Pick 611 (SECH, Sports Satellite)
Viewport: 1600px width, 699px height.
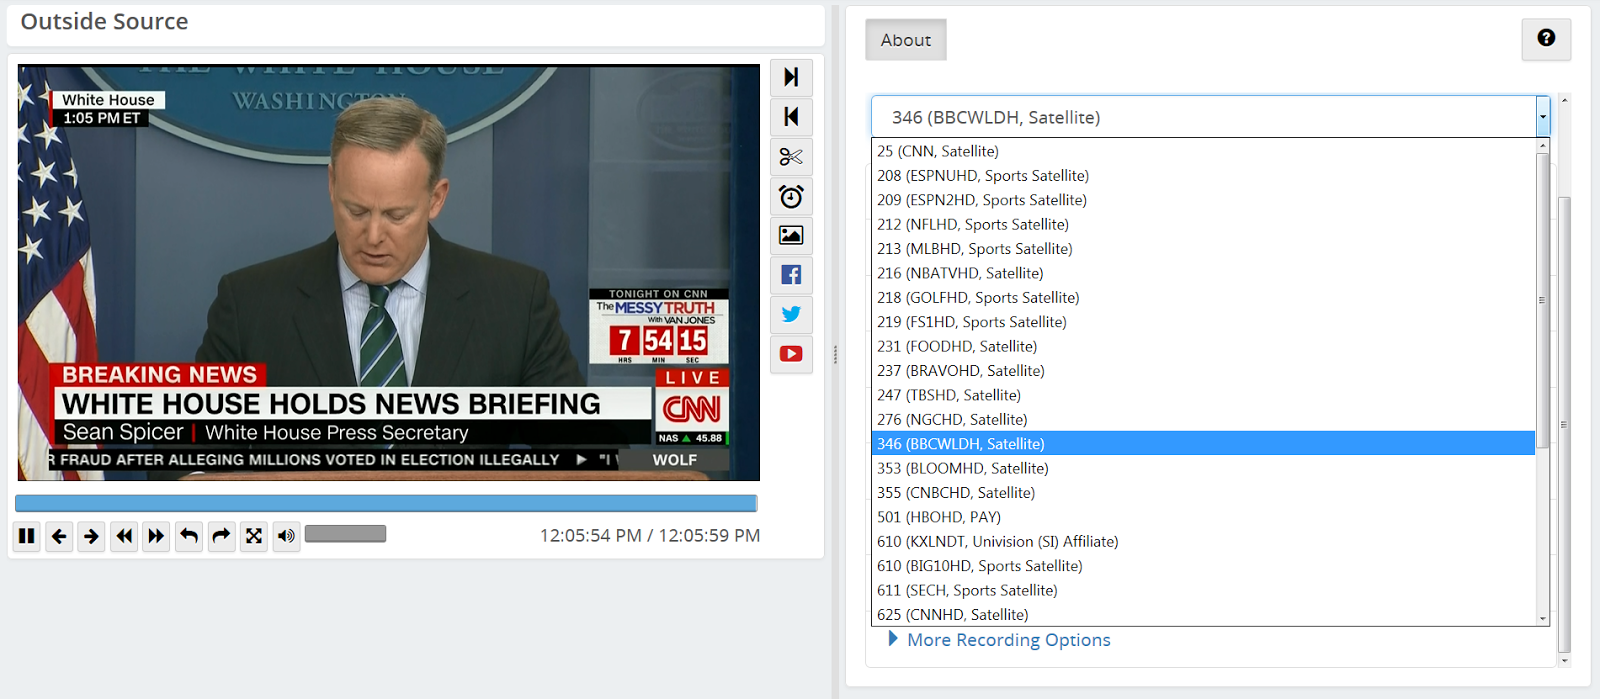tap(1203, 590)
